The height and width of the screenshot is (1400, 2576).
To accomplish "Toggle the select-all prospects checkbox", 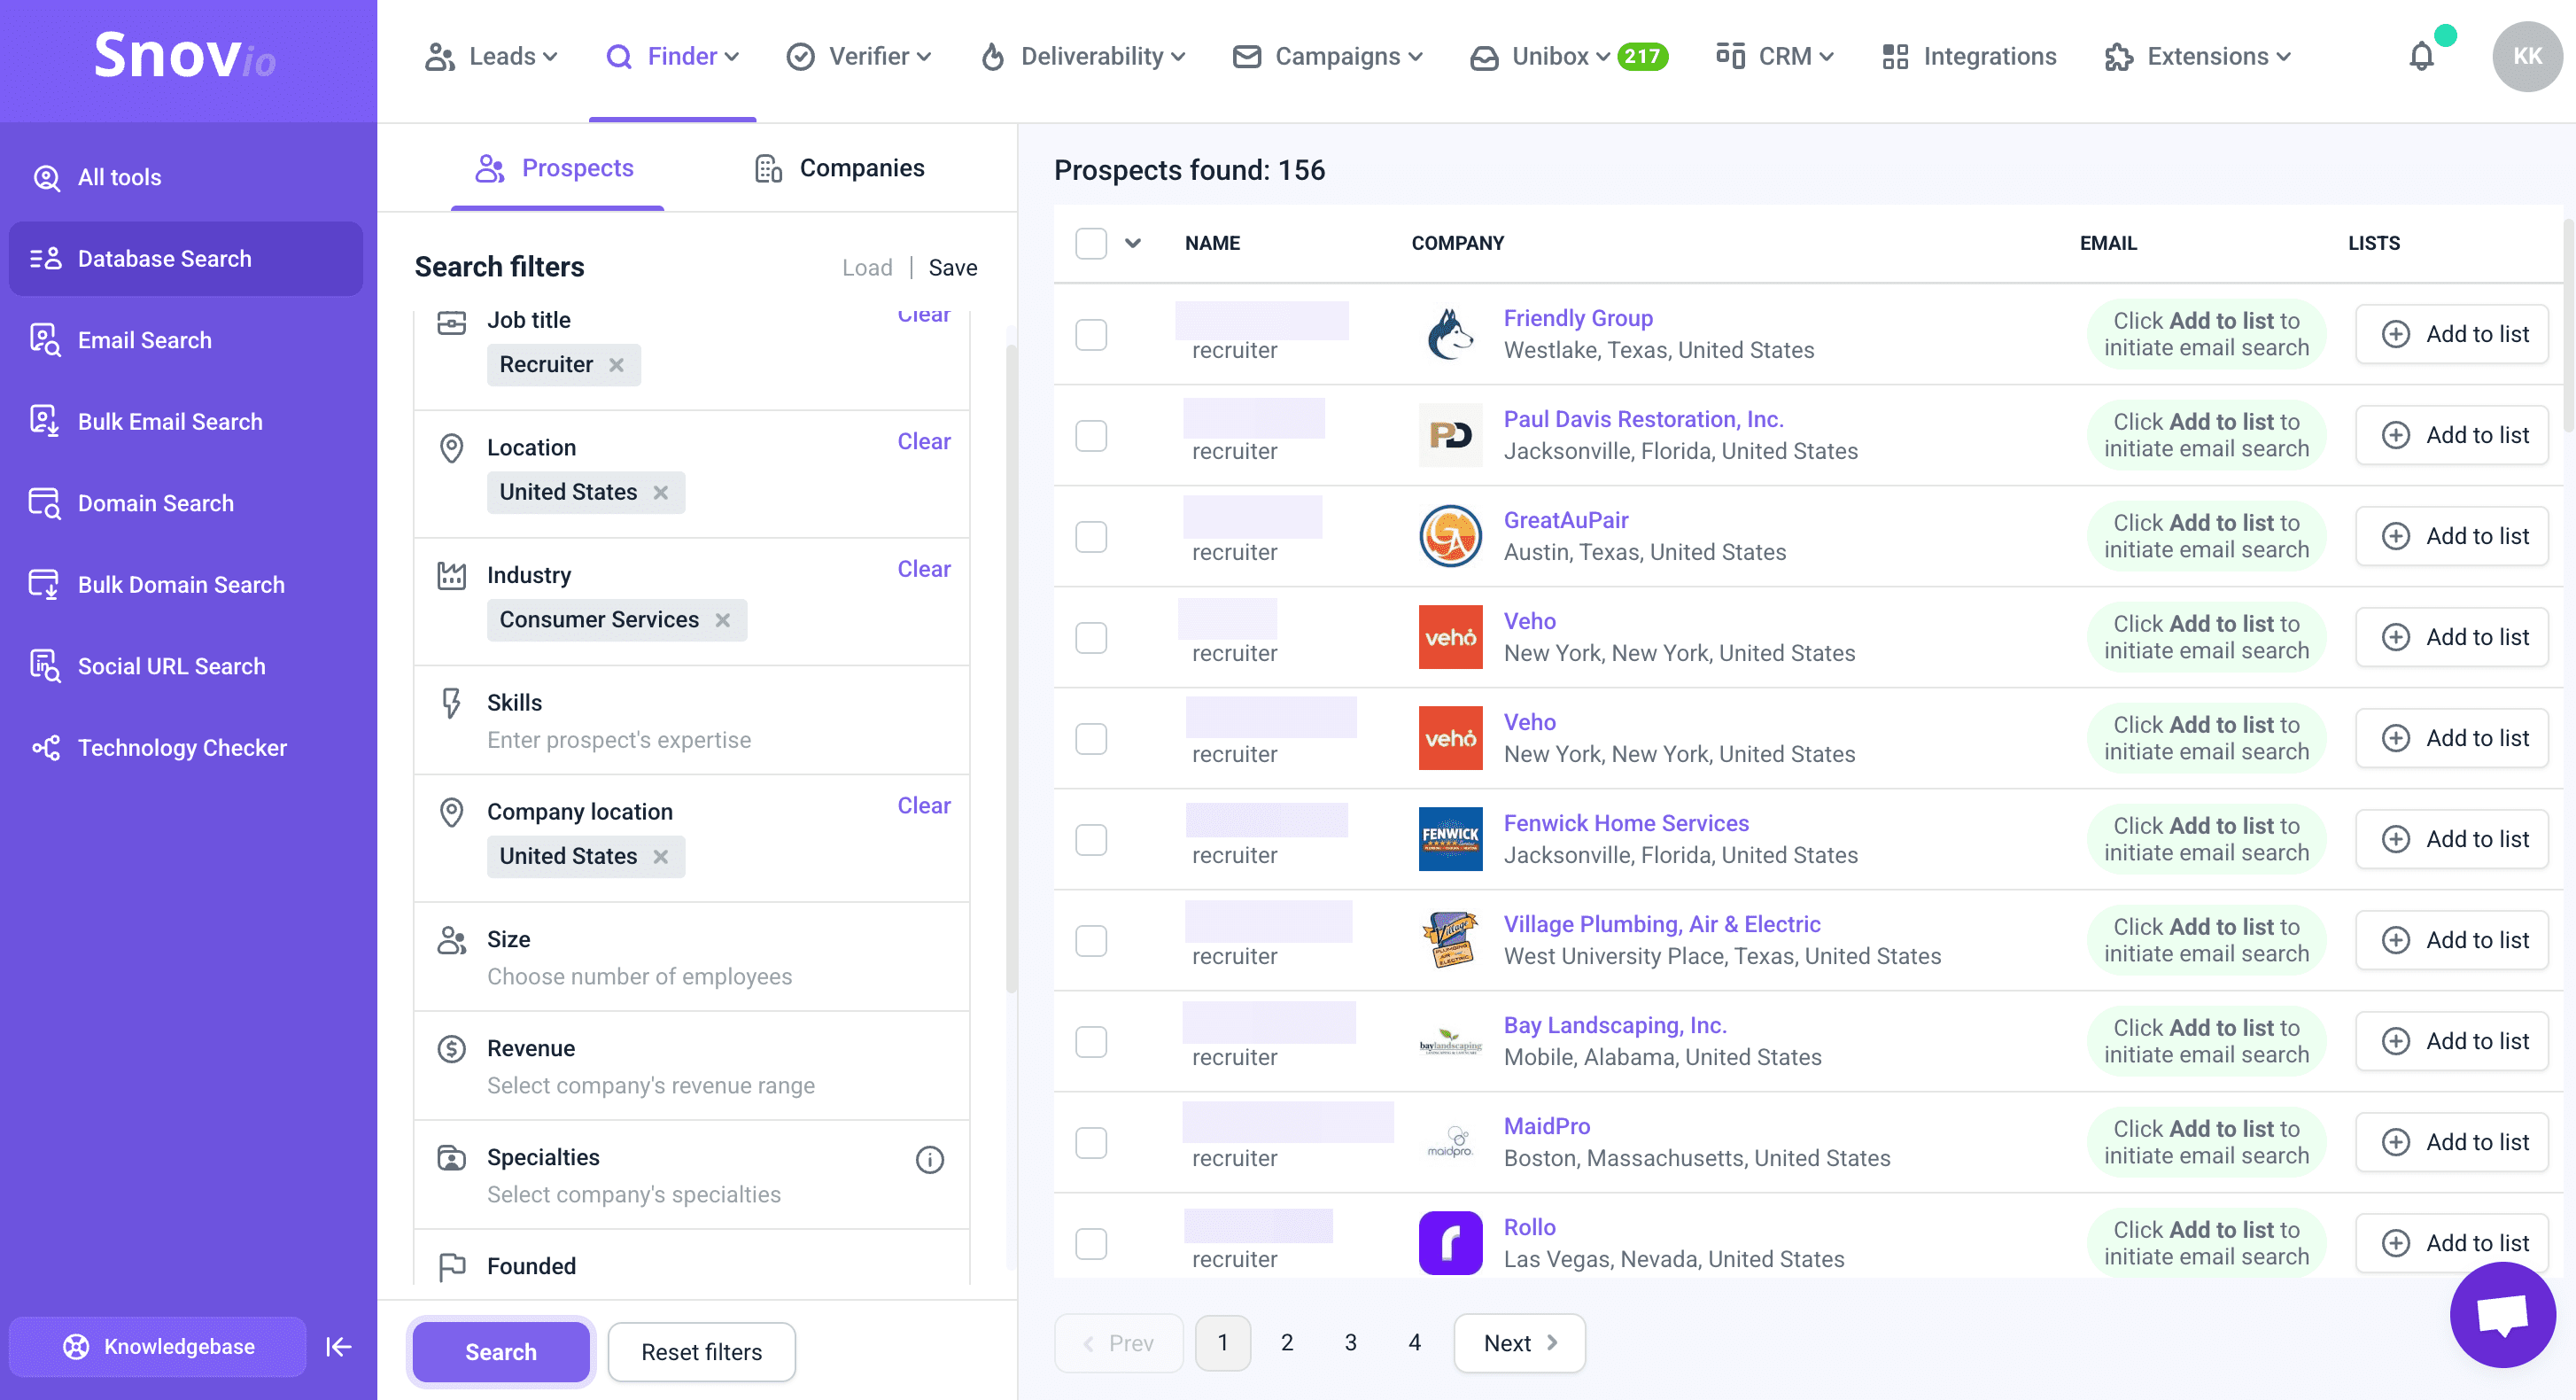I will 1091,243.
